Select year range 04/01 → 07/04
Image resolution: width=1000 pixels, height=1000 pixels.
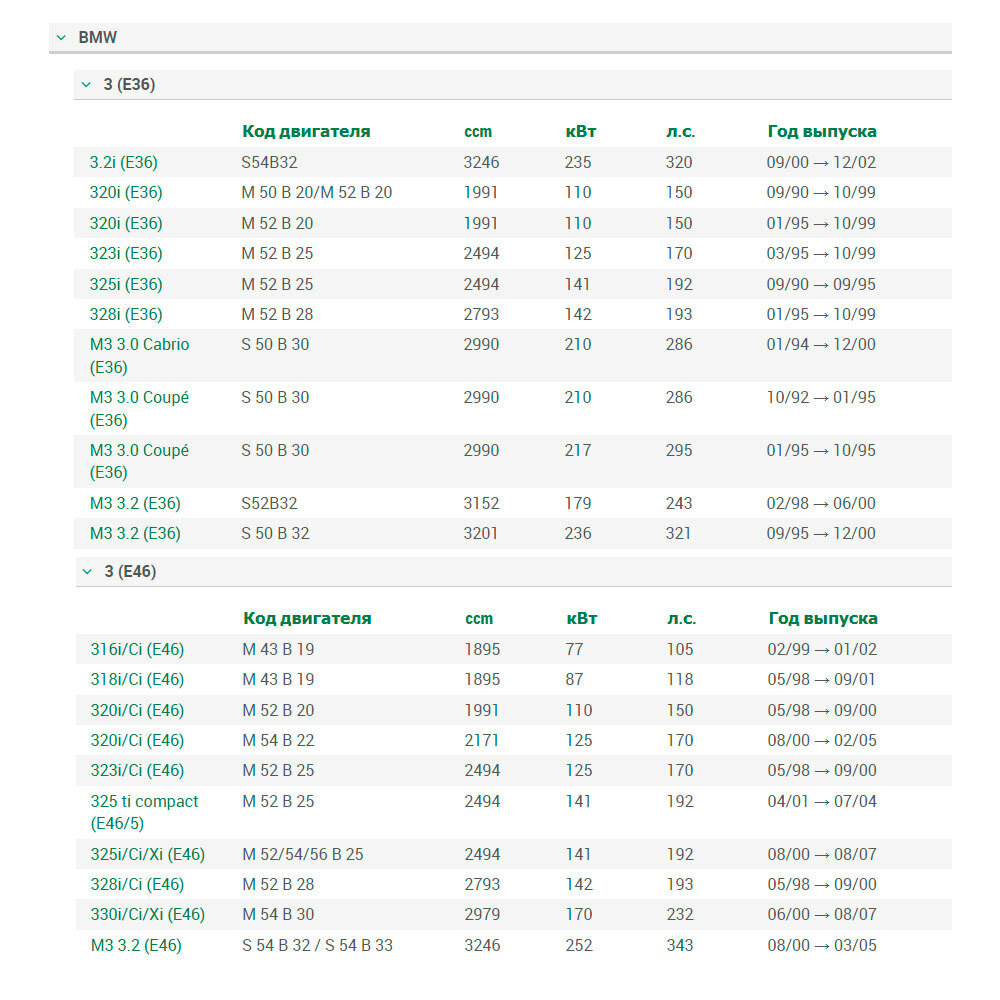823,802
